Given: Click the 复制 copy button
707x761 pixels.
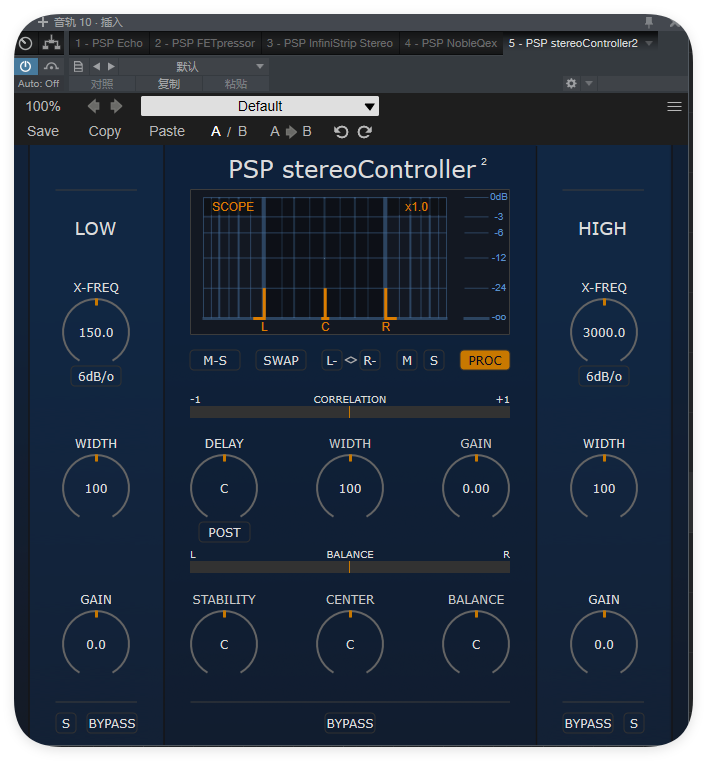Looking at the screenshot, I should 168,84.
